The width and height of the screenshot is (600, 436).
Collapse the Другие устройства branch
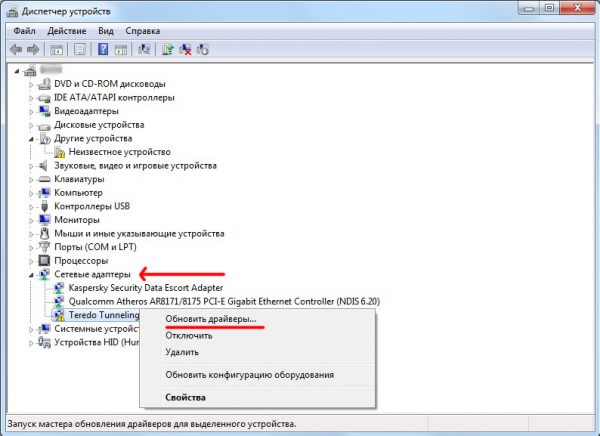click(x=31, y=139)
